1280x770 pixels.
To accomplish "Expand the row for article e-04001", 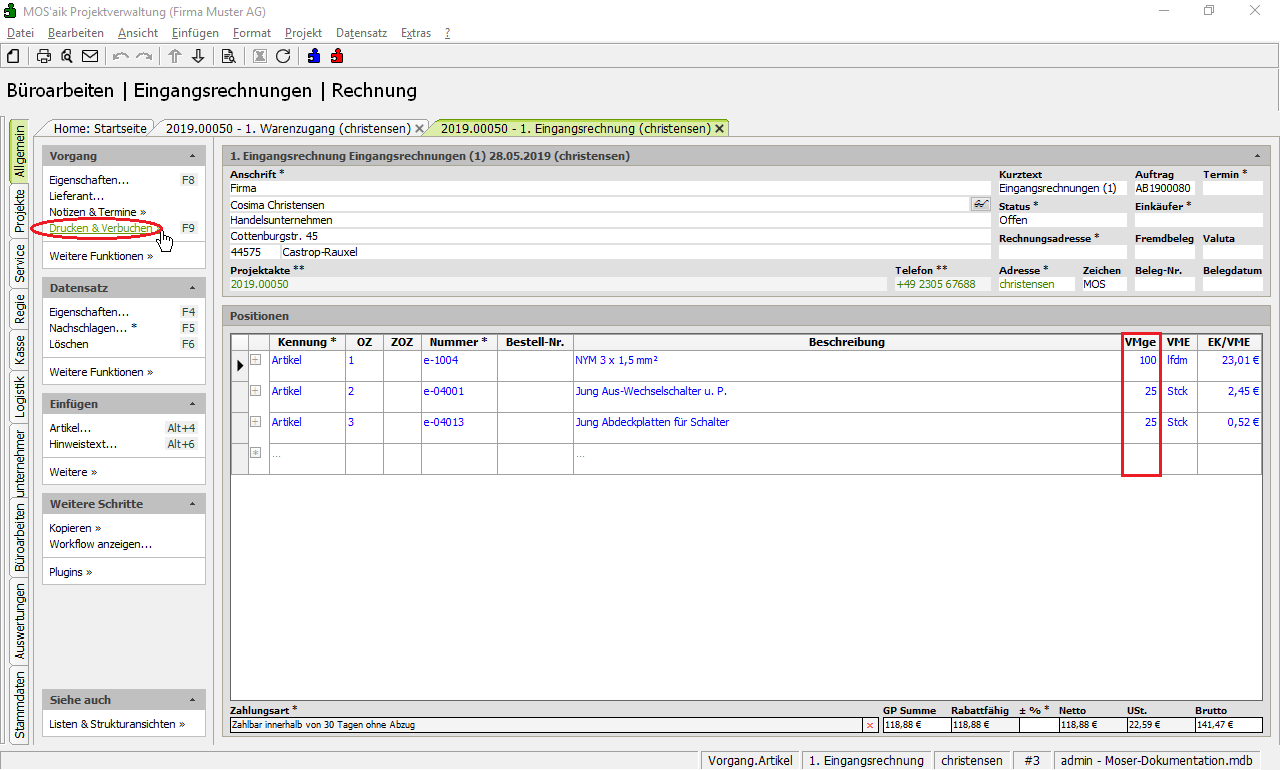I will click(x=255, y=391).
